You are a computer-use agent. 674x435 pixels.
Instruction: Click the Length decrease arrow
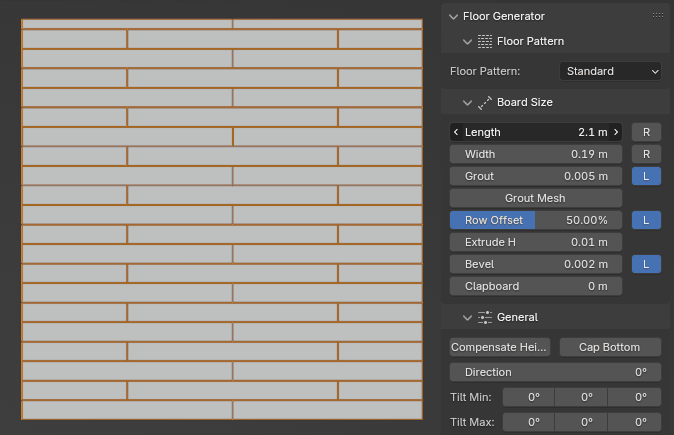[456, 132]
